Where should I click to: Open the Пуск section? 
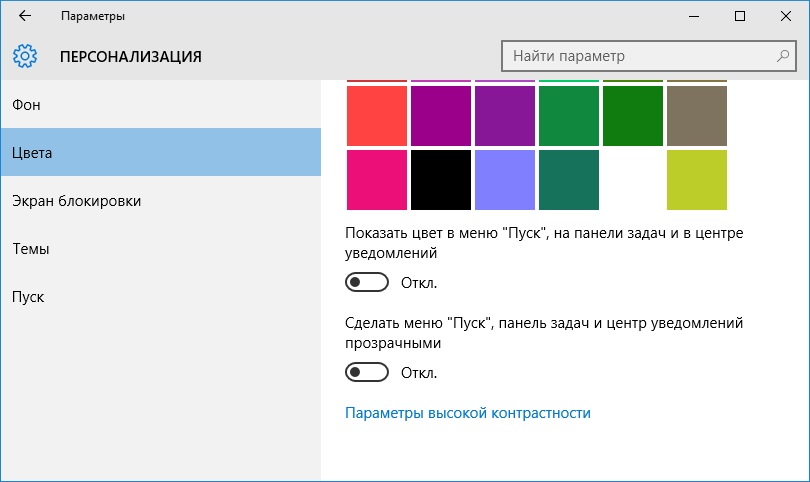(x=161, y=297)
